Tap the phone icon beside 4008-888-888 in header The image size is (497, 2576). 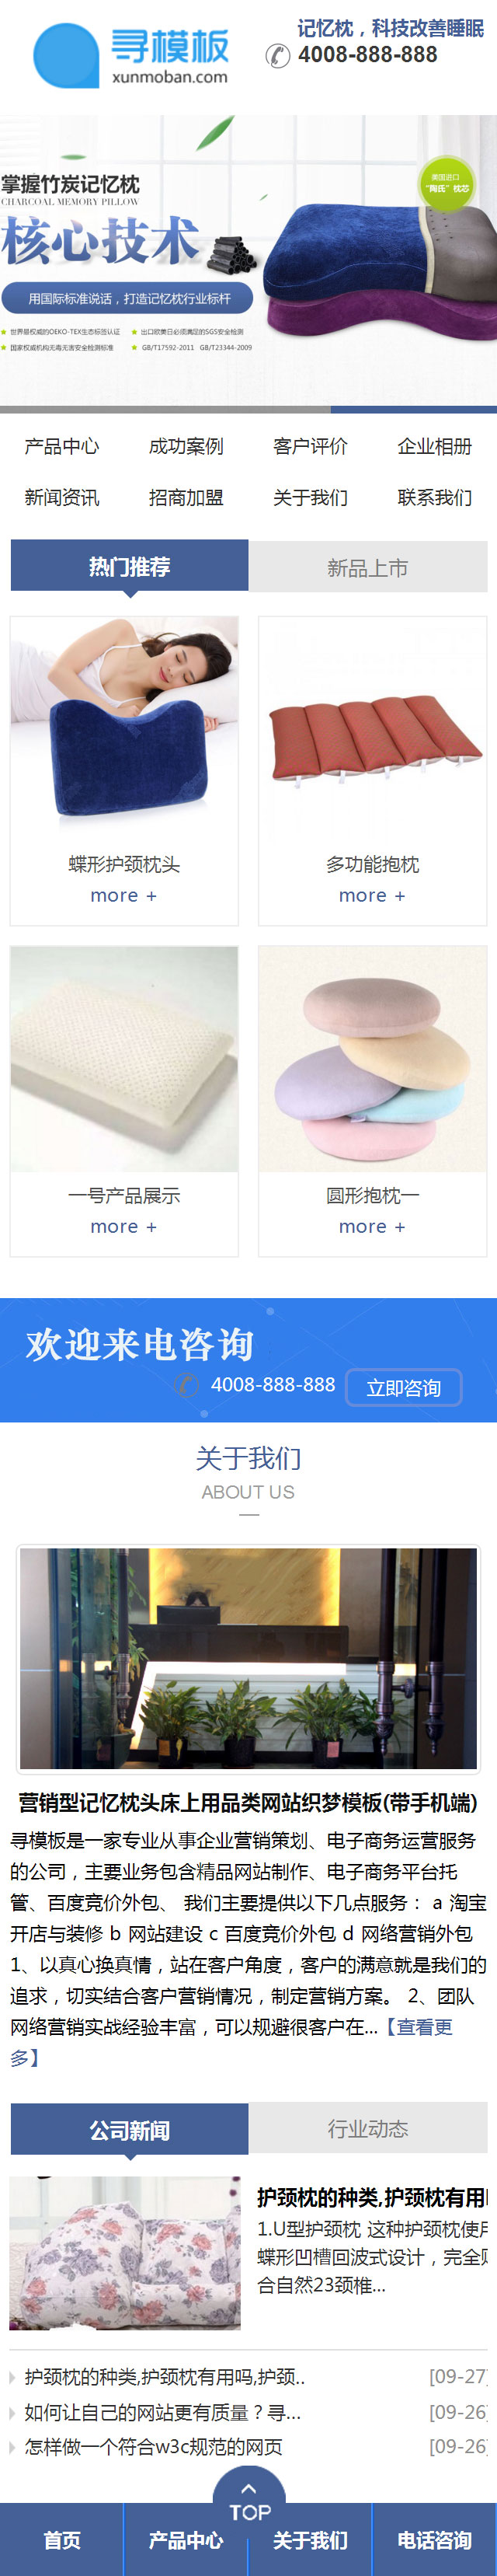(278, 56)
